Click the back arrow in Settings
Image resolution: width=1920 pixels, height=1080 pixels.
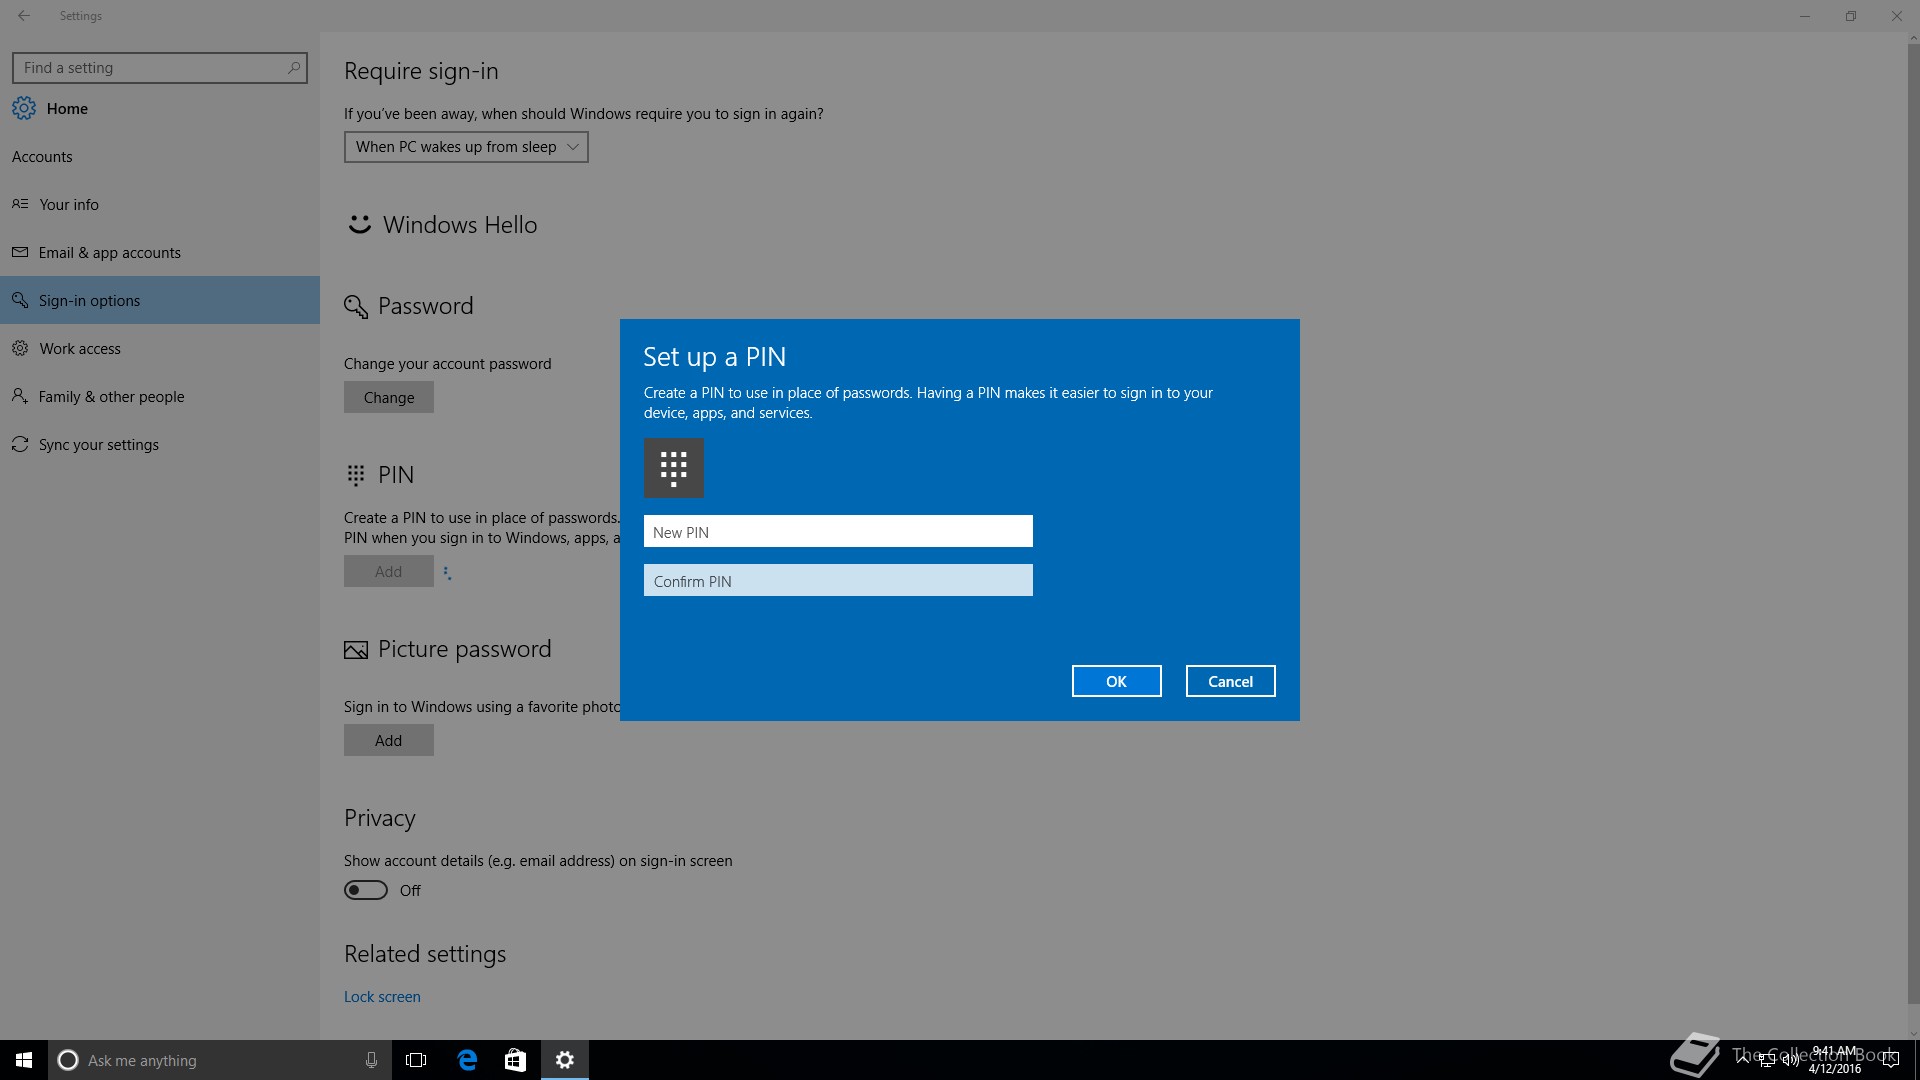click(24, 16)
